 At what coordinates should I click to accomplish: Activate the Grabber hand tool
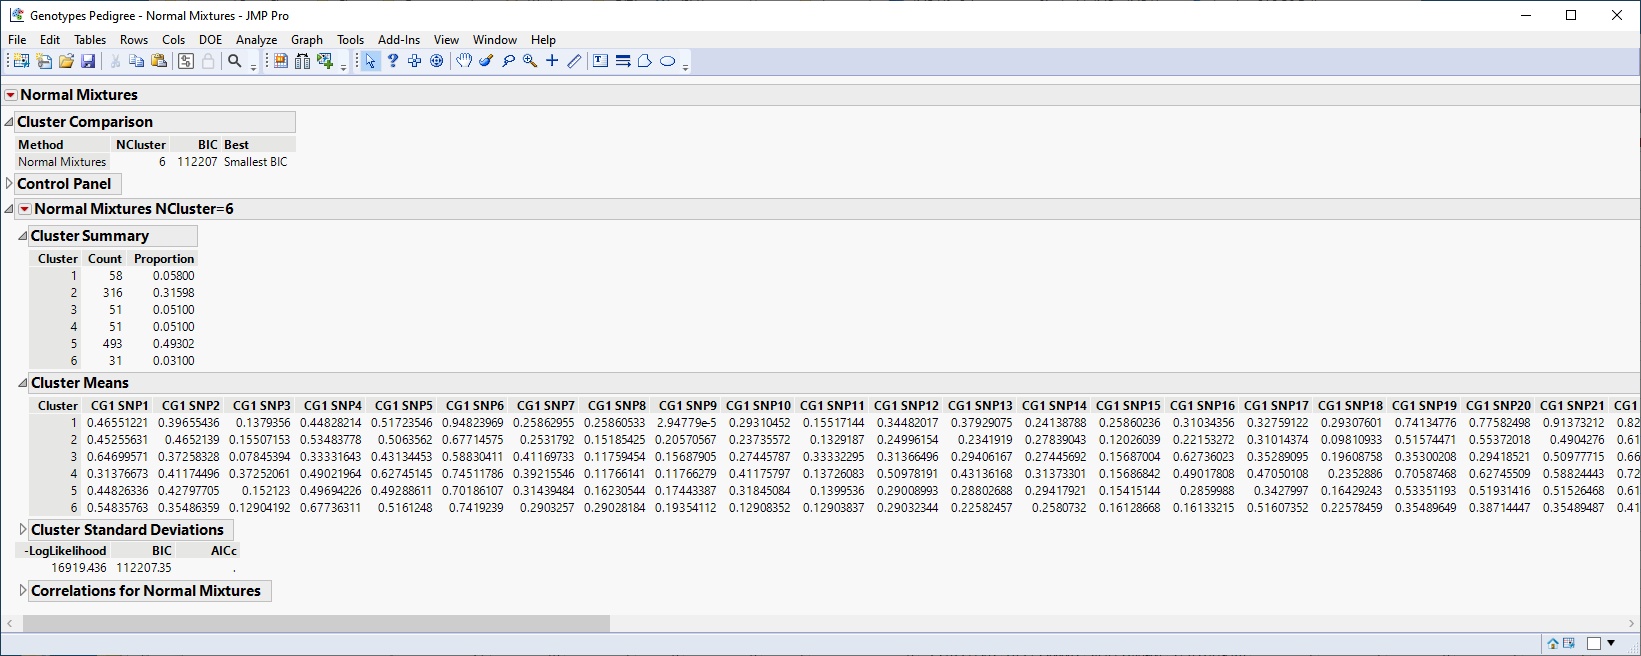point(464,61)
